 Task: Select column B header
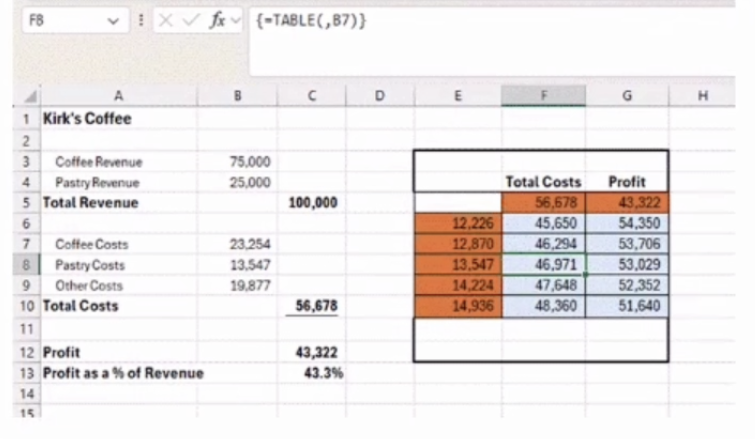click(x=237, y=96)
